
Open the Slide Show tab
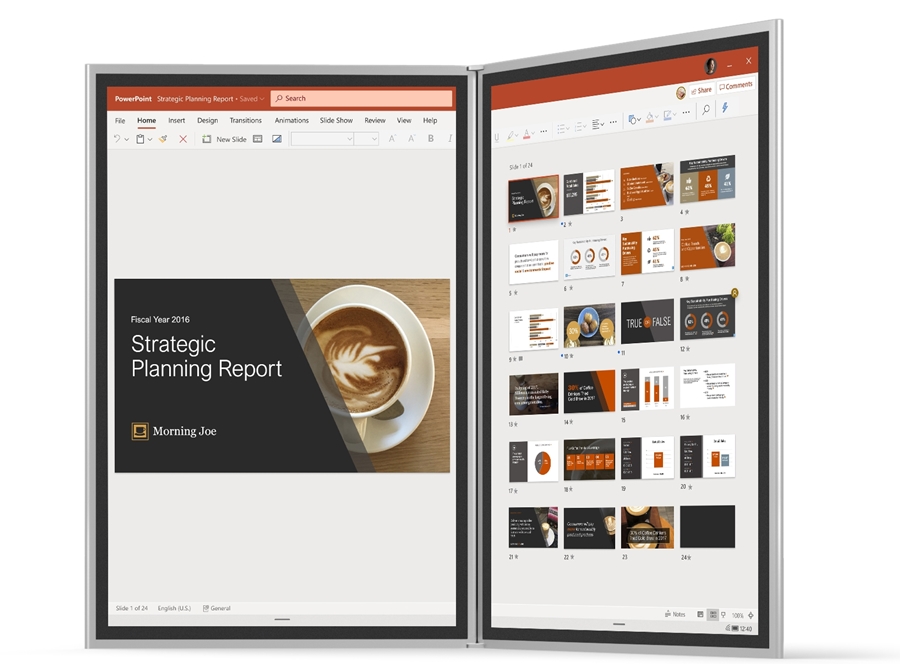pos(336,120)
